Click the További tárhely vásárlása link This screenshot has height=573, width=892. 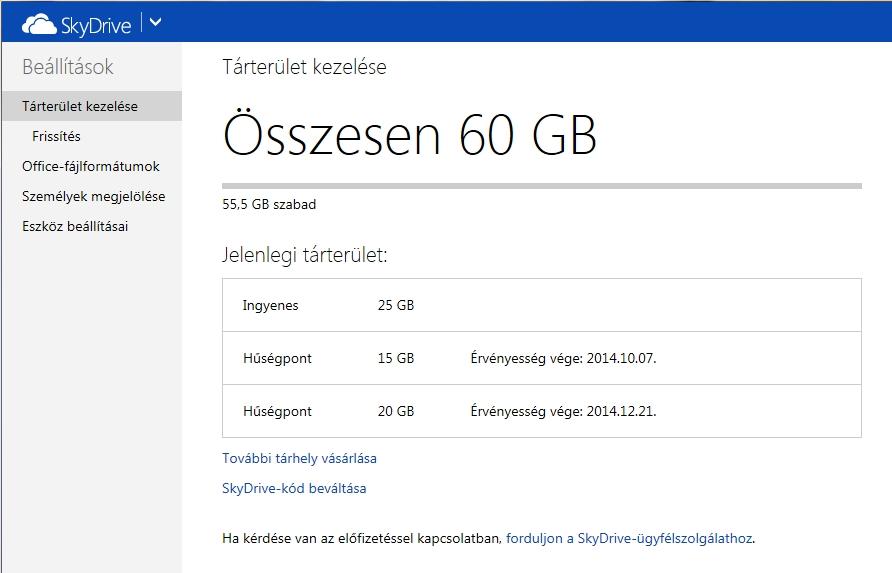pyautogui.click(x=299, y=458)
